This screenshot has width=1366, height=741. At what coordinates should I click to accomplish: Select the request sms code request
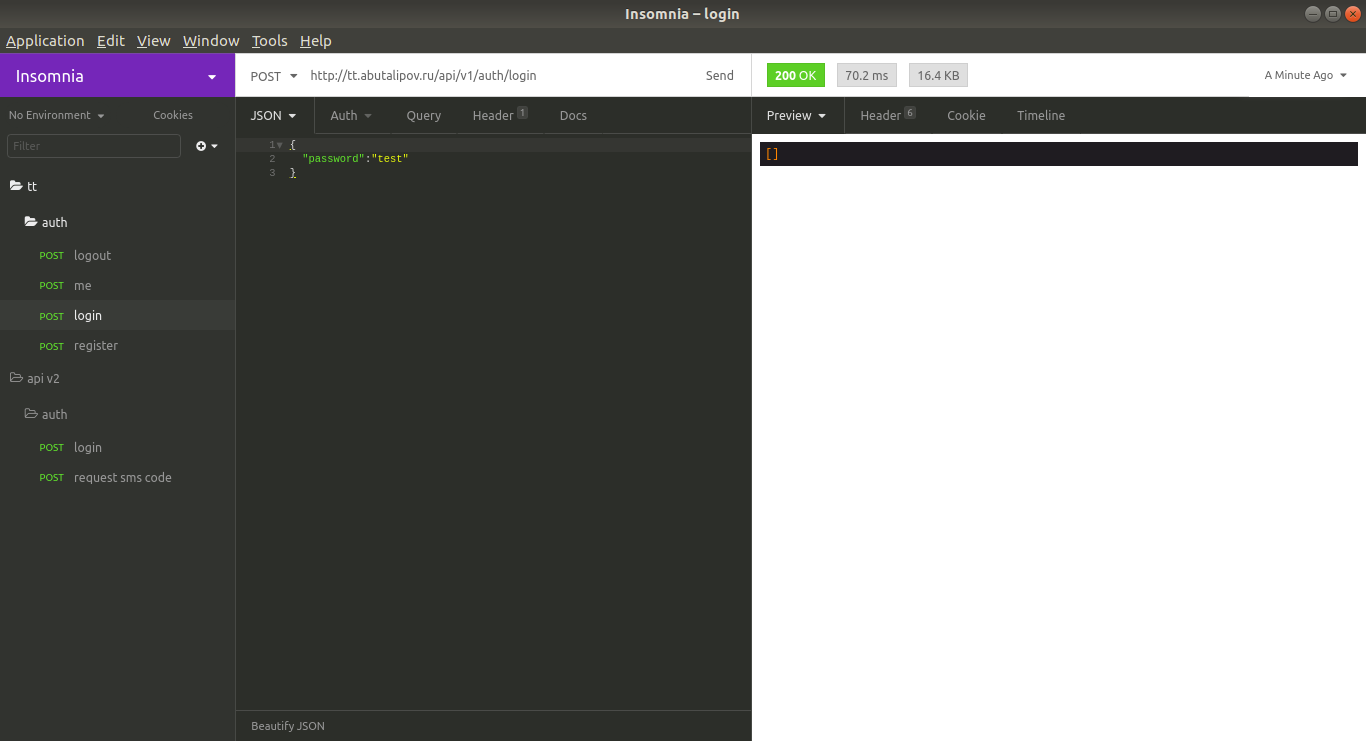pyautogui.click(x=117, y=477)
